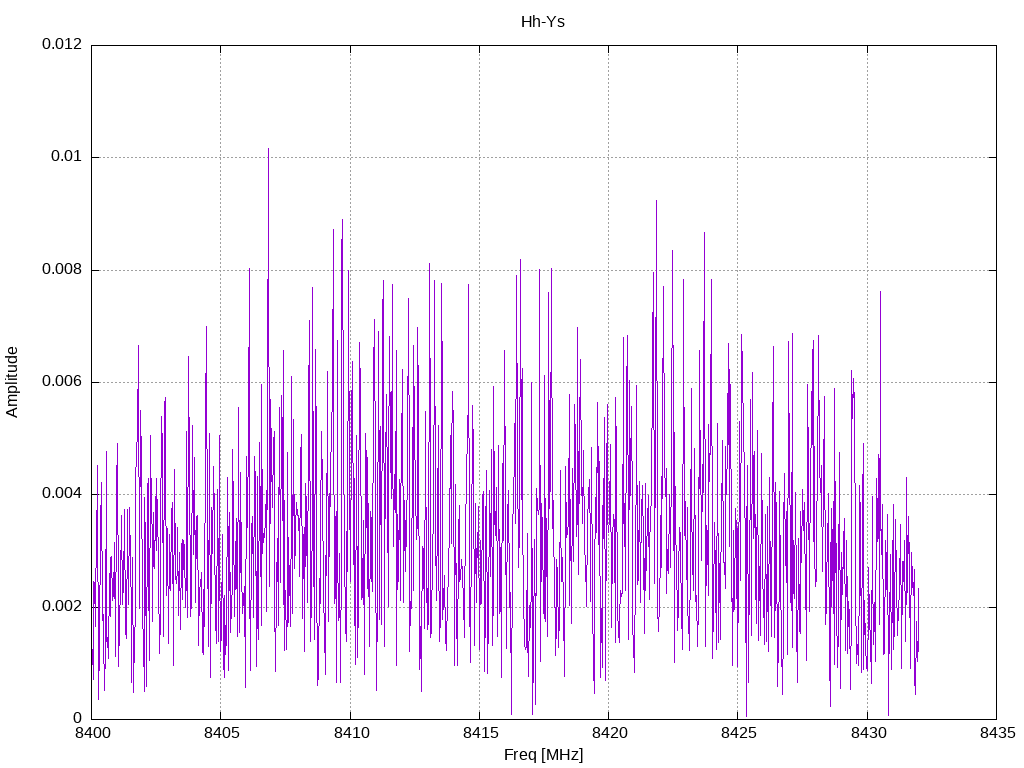The width and height of the screenshot is (1024, 768).
Task: Click the 8420 x-axis tick label
Action: 609,733
